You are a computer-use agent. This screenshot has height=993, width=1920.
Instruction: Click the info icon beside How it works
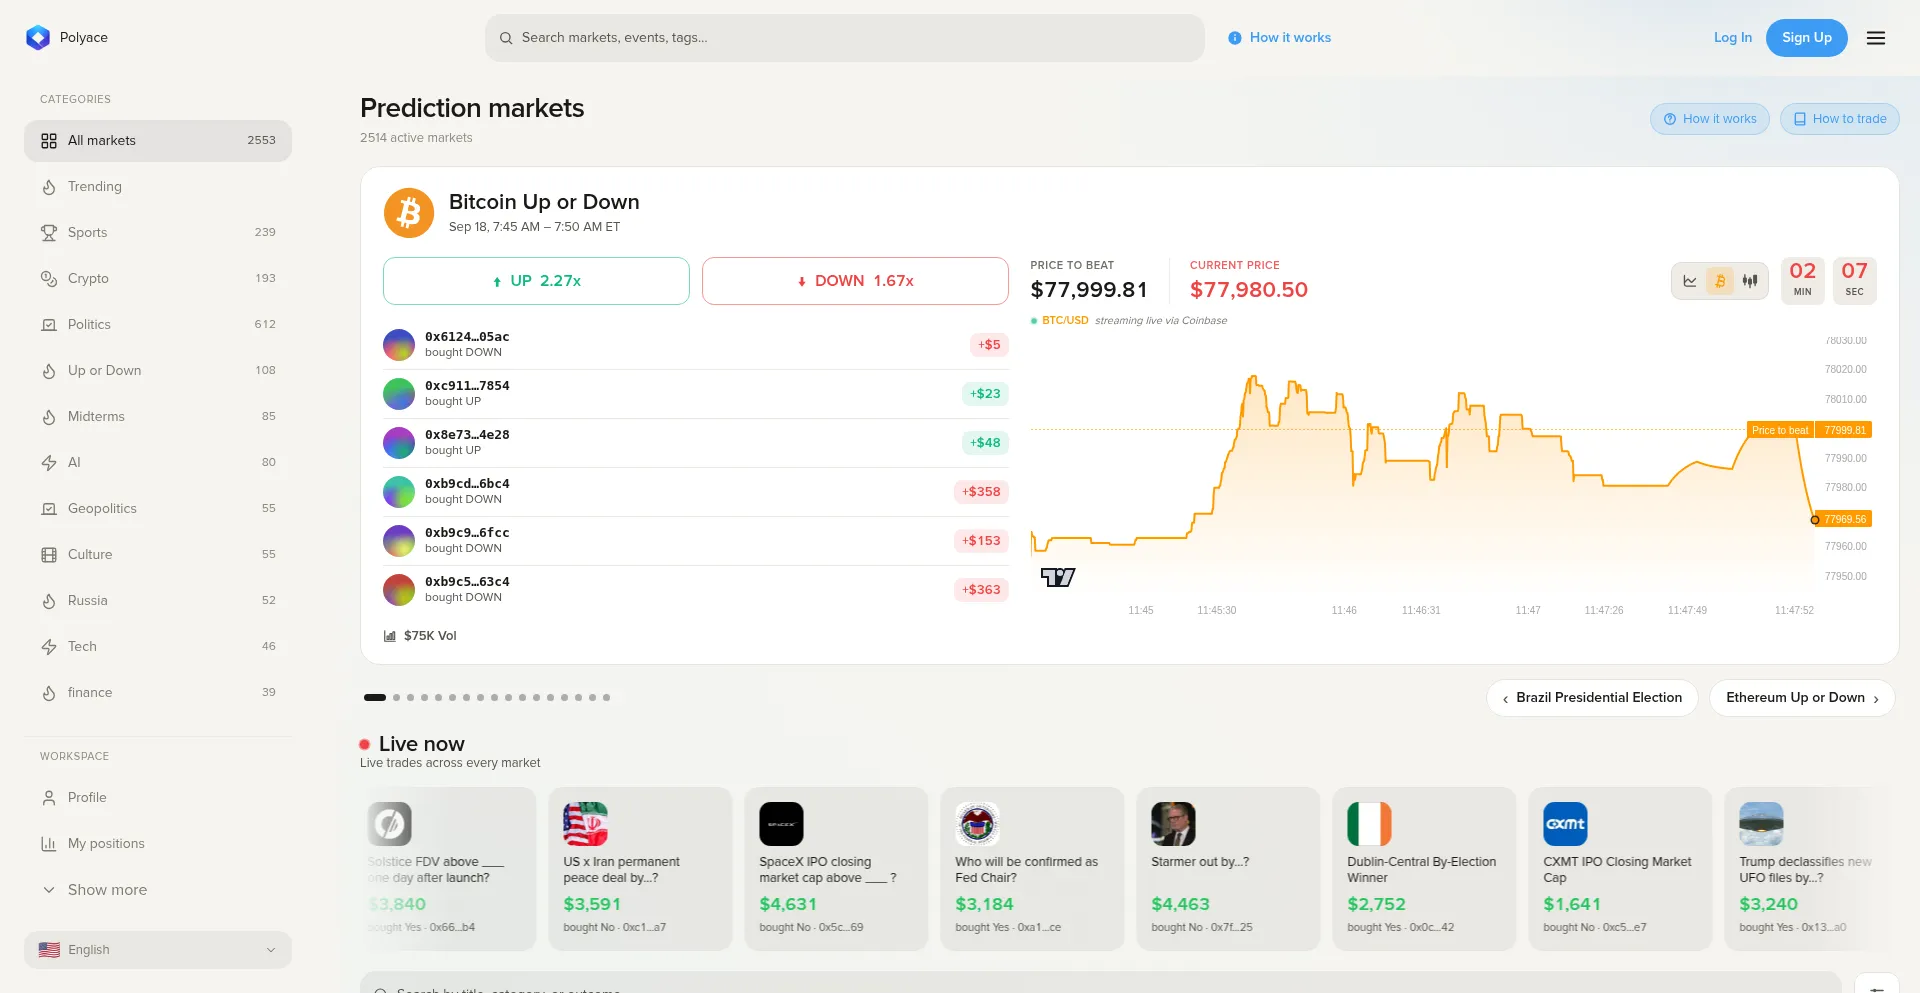1235,38
